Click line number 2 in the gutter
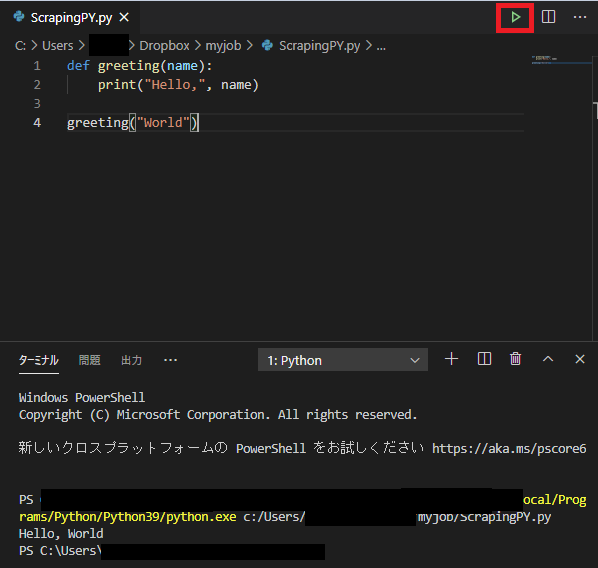 [37, 85]
